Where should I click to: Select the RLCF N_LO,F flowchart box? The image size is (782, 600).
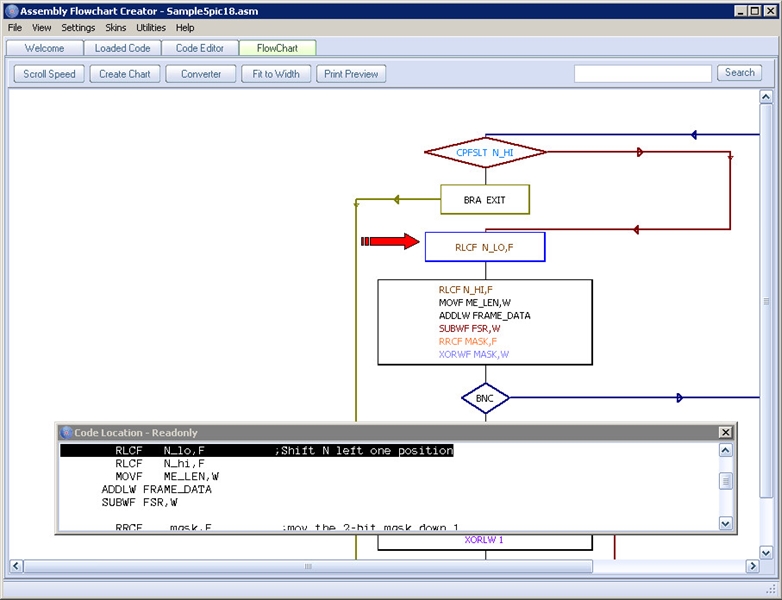[485, 247]
